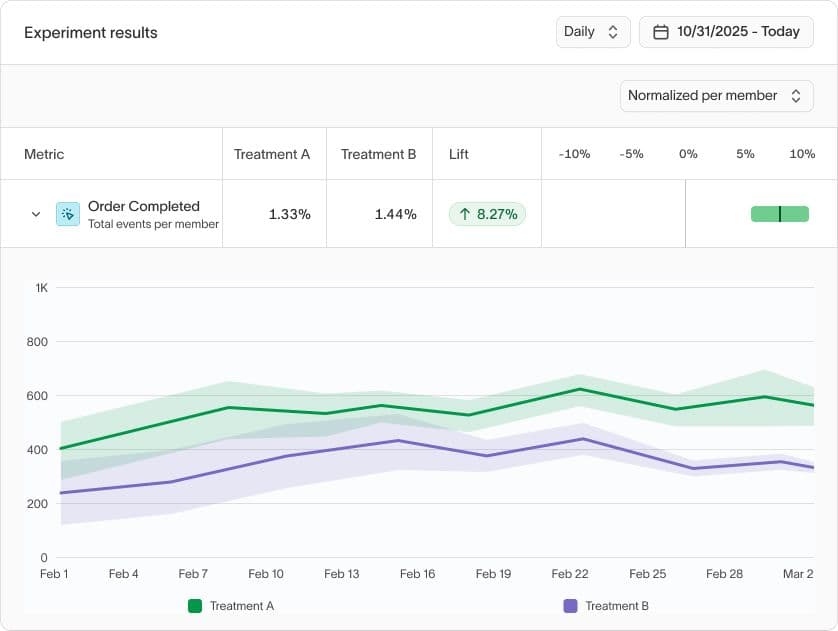This screenshot has width=838, height=631.
Task: Click the chevron icon on the Daily selector
Action: (x=615, y=31)
